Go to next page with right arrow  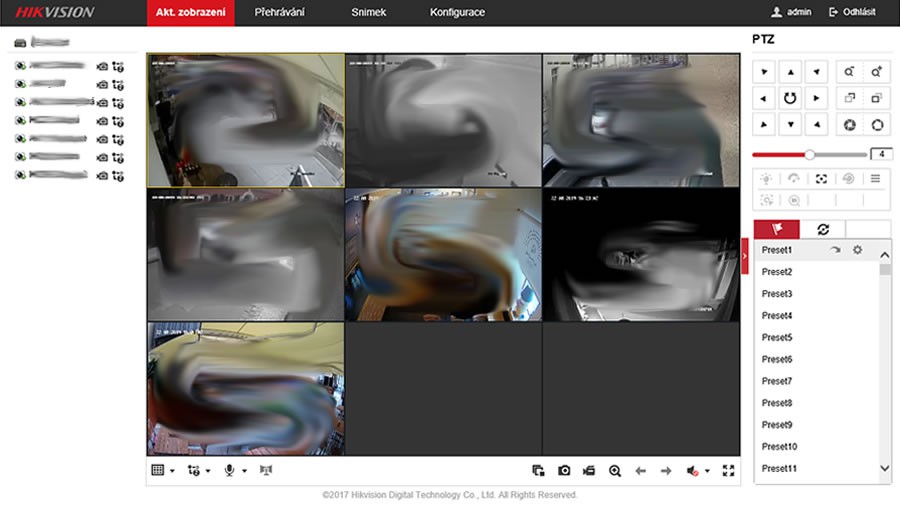coord(665,470)
